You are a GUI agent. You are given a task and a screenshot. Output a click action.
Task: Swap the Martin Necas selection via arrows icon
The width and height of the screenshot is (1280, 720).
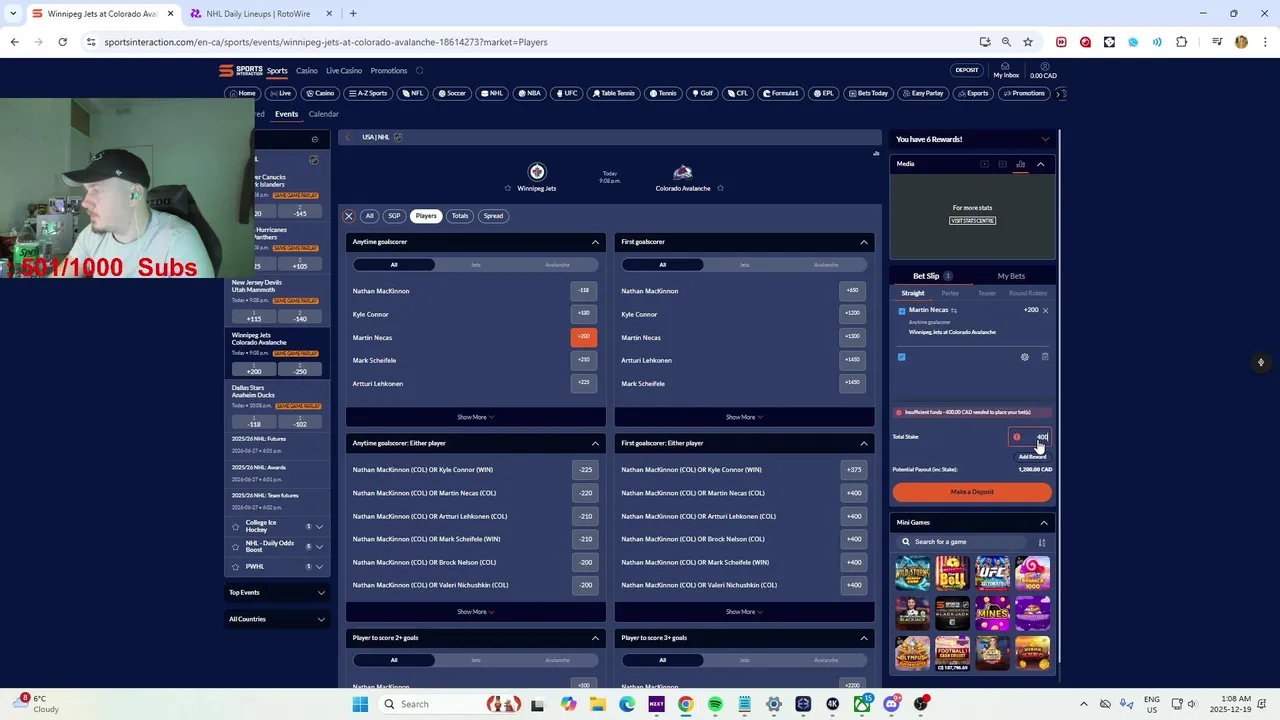(954, 311)
